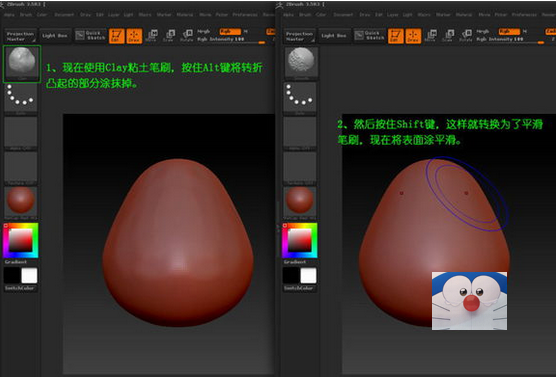The width and height of the screenshot is (557, 380).
Task: Adjust Rgb Intensity slider in right window
Action: (x=510, y=39)
